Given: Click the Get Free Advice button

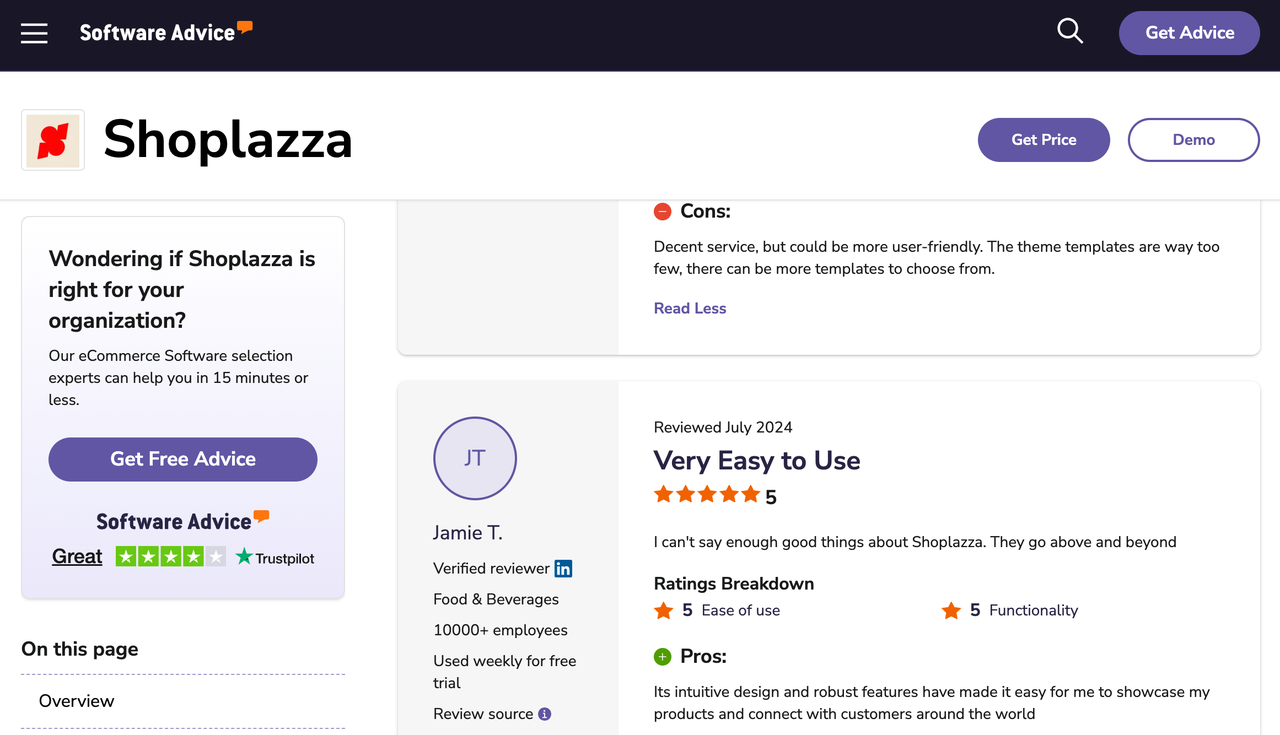Looking at the screenshot, I should (x=183, y=459).
